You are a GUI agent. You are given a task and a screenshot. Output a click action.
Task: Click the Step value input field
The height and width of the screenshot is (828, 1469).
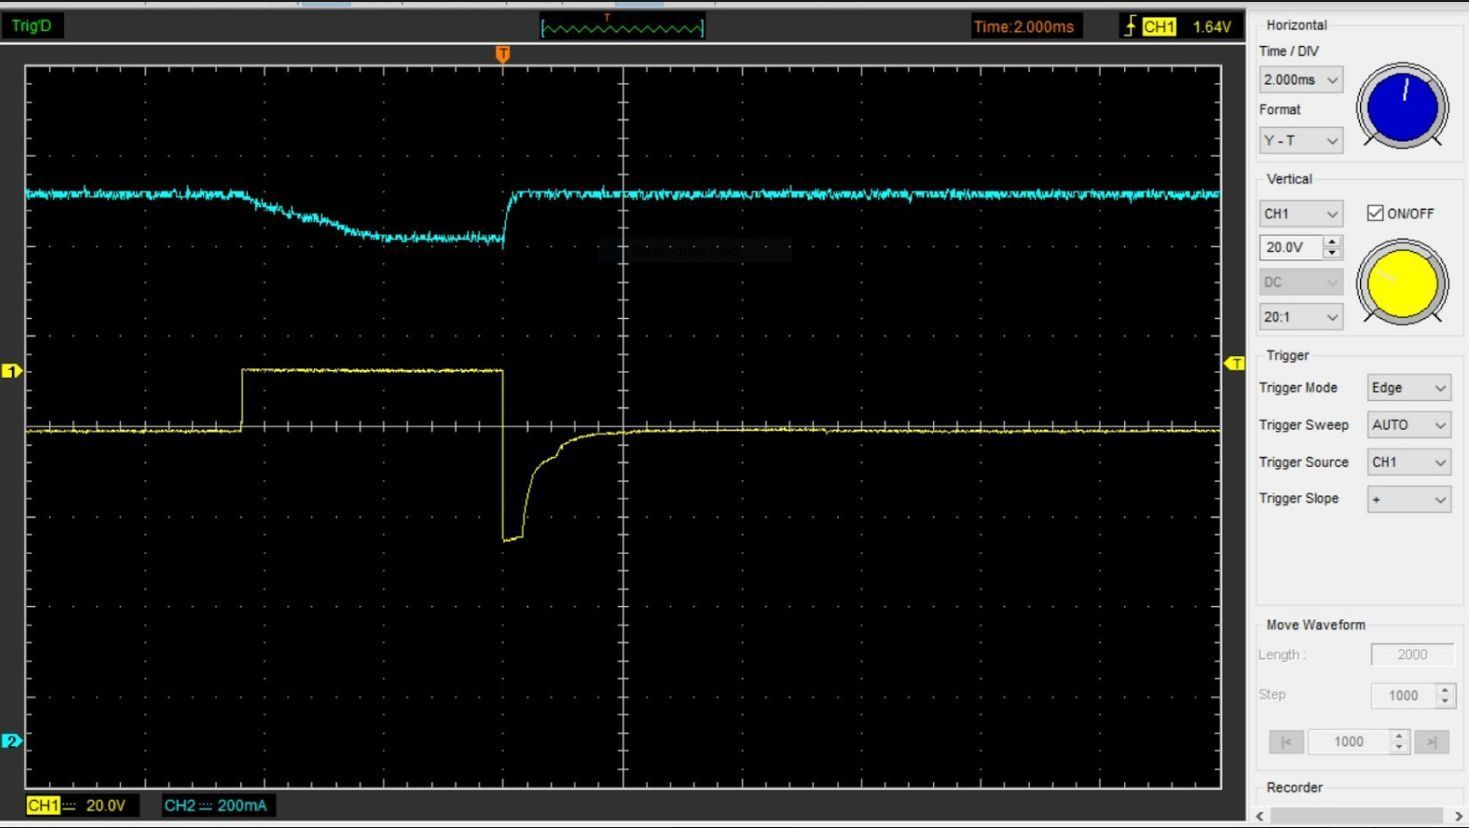[1402, 695]
